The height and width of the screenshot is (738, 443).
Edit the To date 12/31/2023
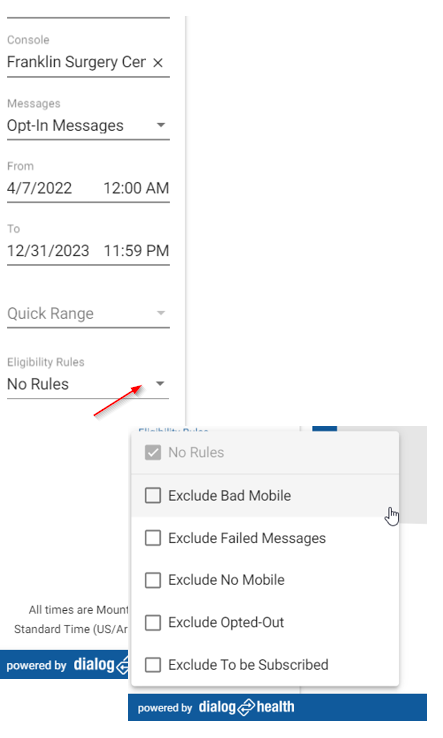pos(48,251)
